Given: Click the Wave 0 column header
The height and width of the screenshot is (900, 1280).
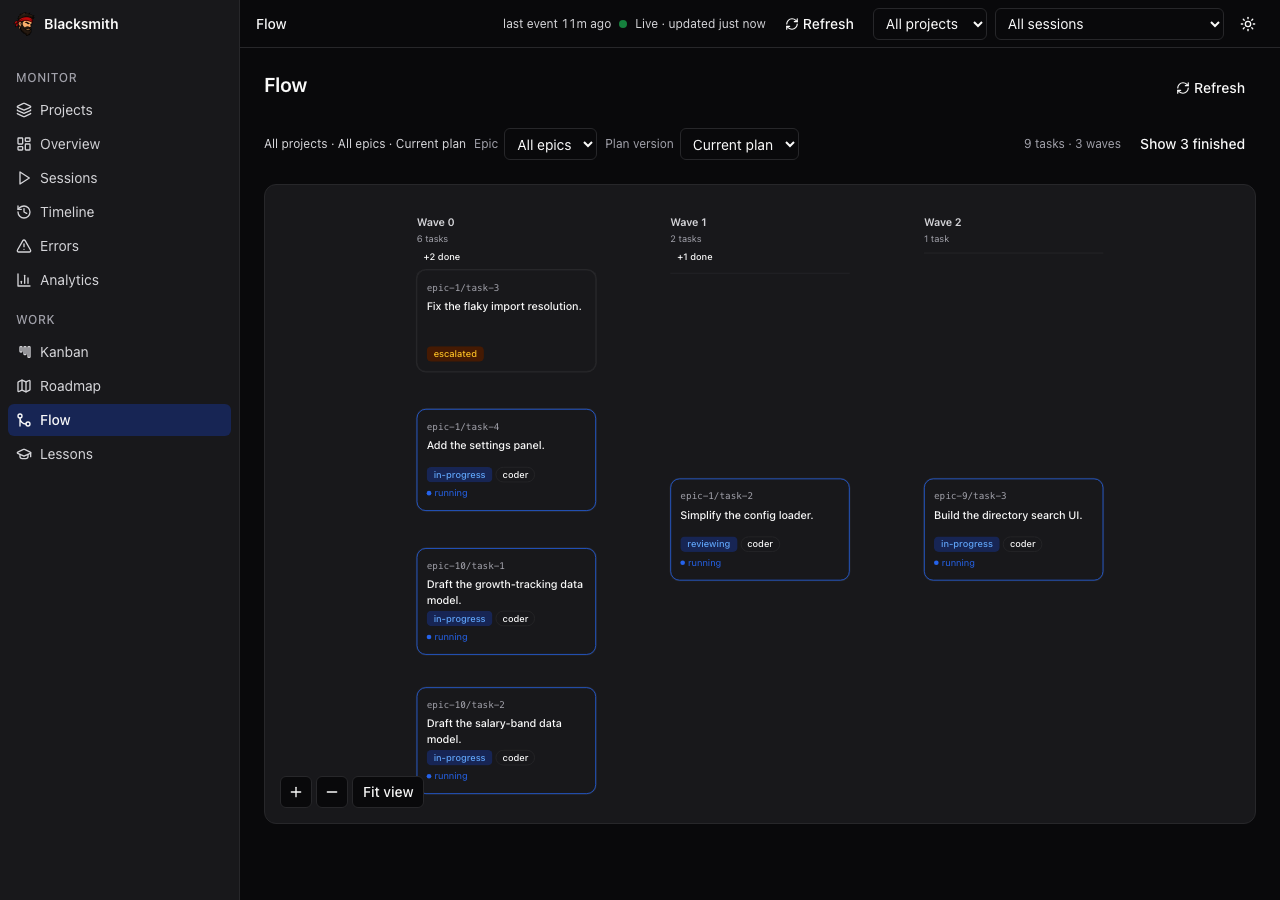Looking at the screenshot, I should coord(435,222).
